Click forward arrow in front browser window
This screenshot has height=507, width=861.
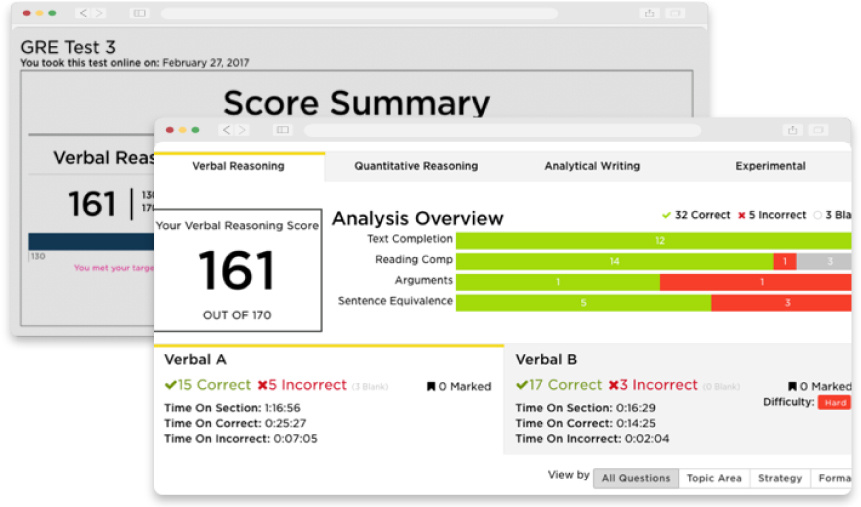(242, 130)
